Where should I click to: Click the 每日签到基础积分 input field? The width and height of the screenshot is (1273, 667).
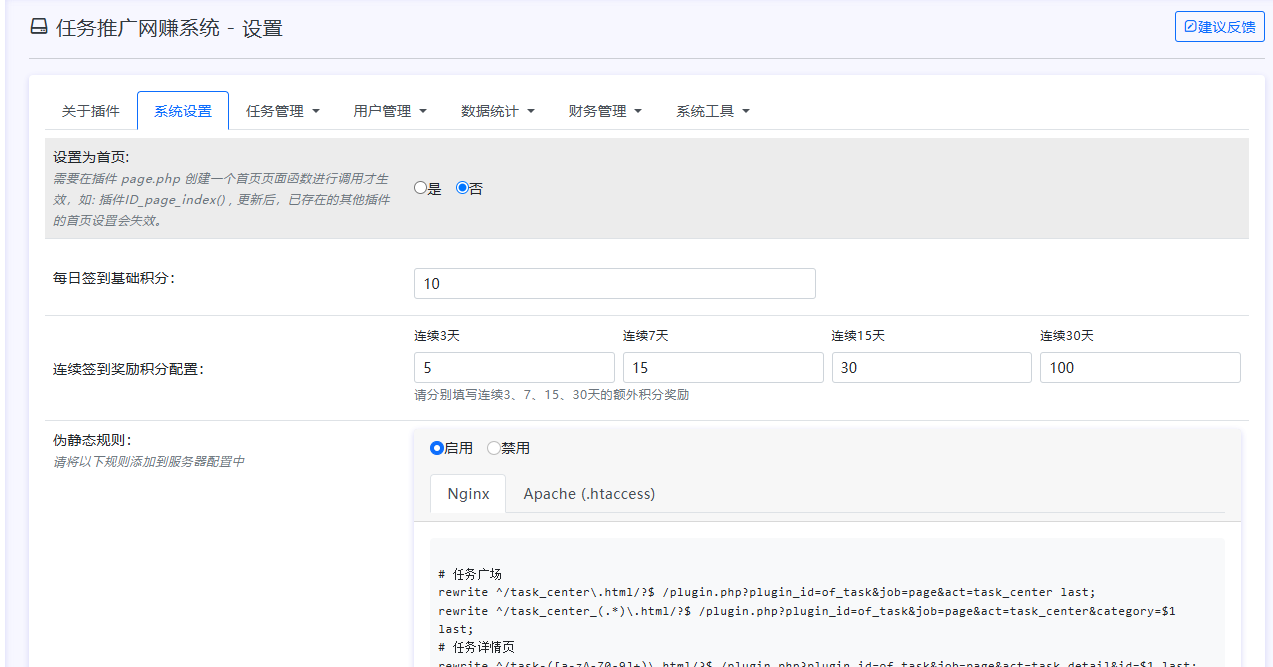pyautogui.click(x=614, y=284)
